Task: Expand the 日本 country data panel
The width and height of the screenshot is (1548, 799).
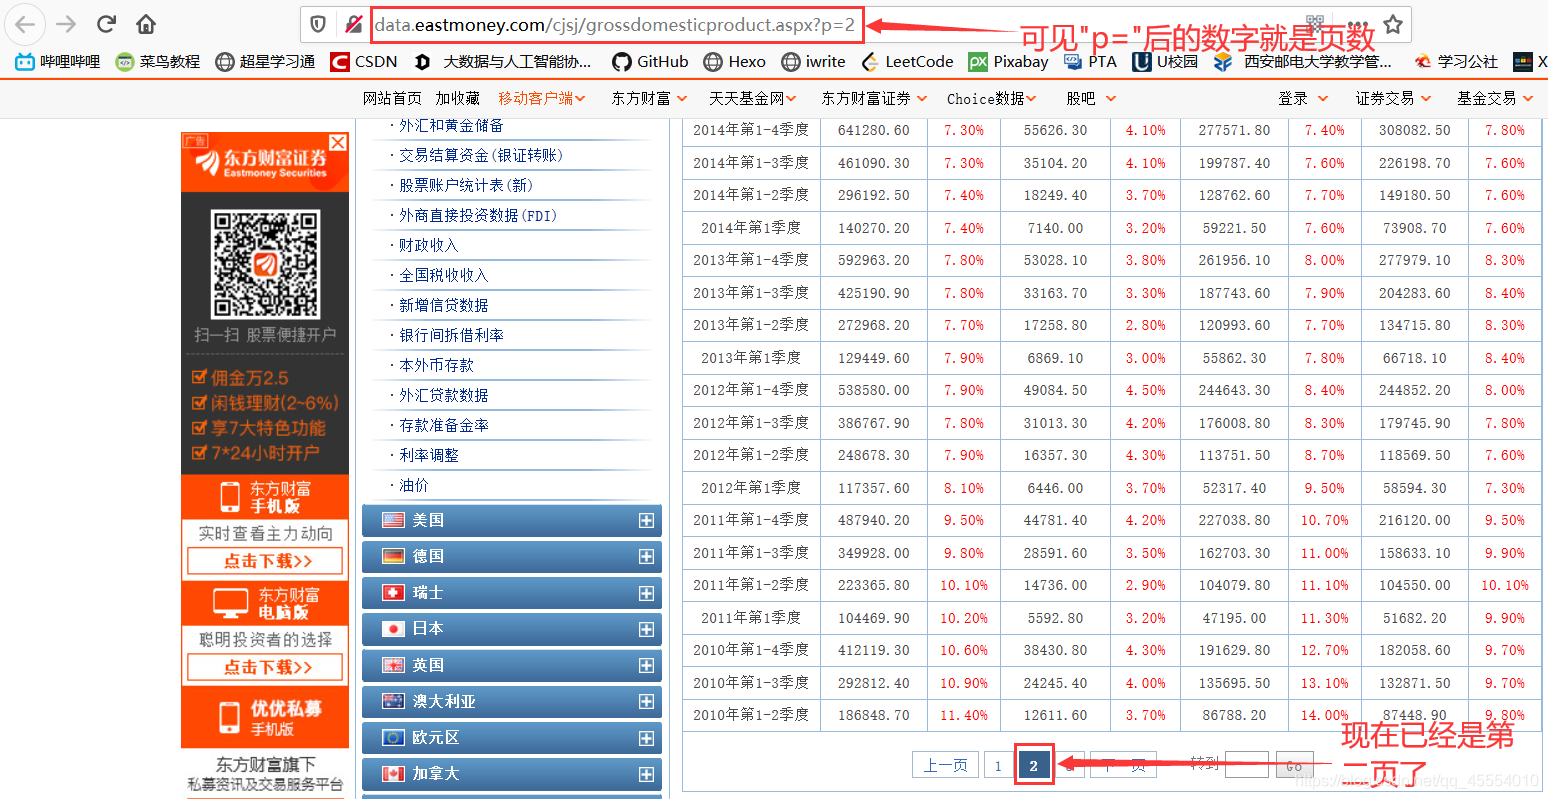Action: point(648,629)
